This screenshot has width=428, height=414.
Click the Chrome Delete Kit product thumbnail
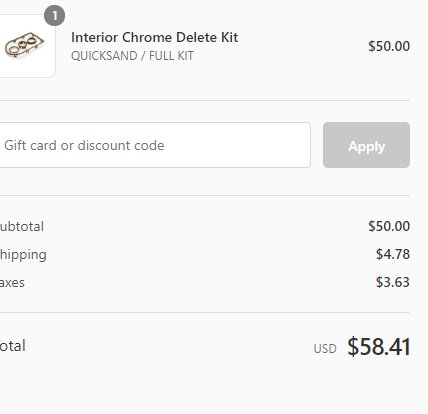[x=27, y=46]
